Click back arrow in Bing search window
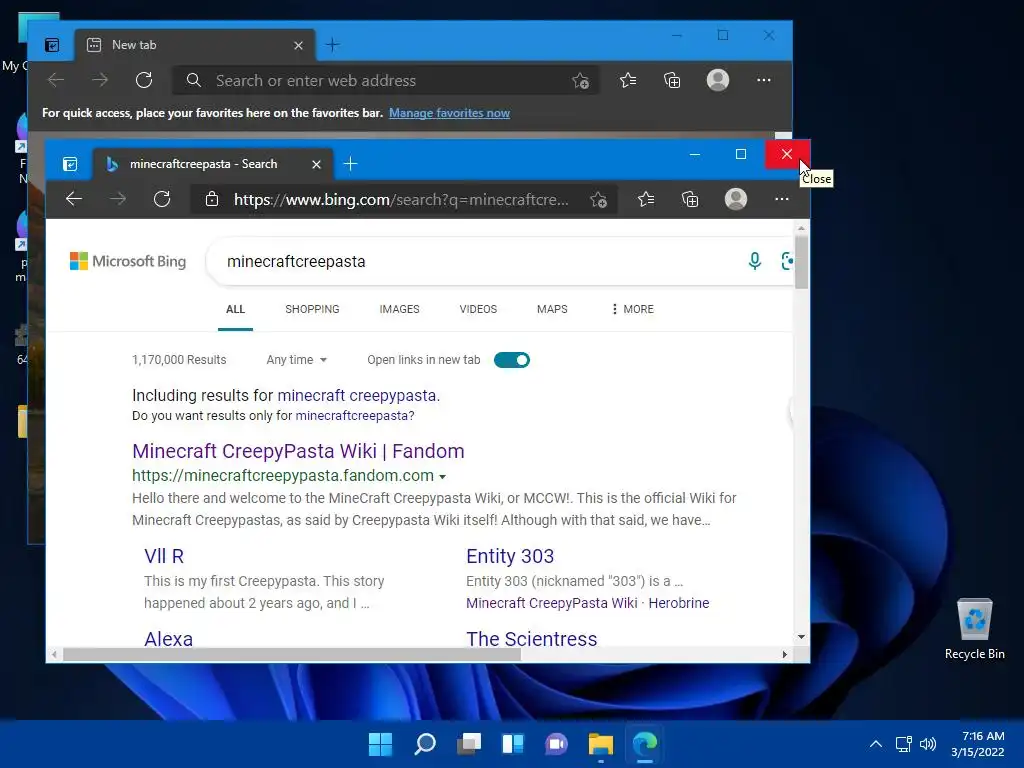The height and width of the screenshot is (768, 1024). (74, 199)
